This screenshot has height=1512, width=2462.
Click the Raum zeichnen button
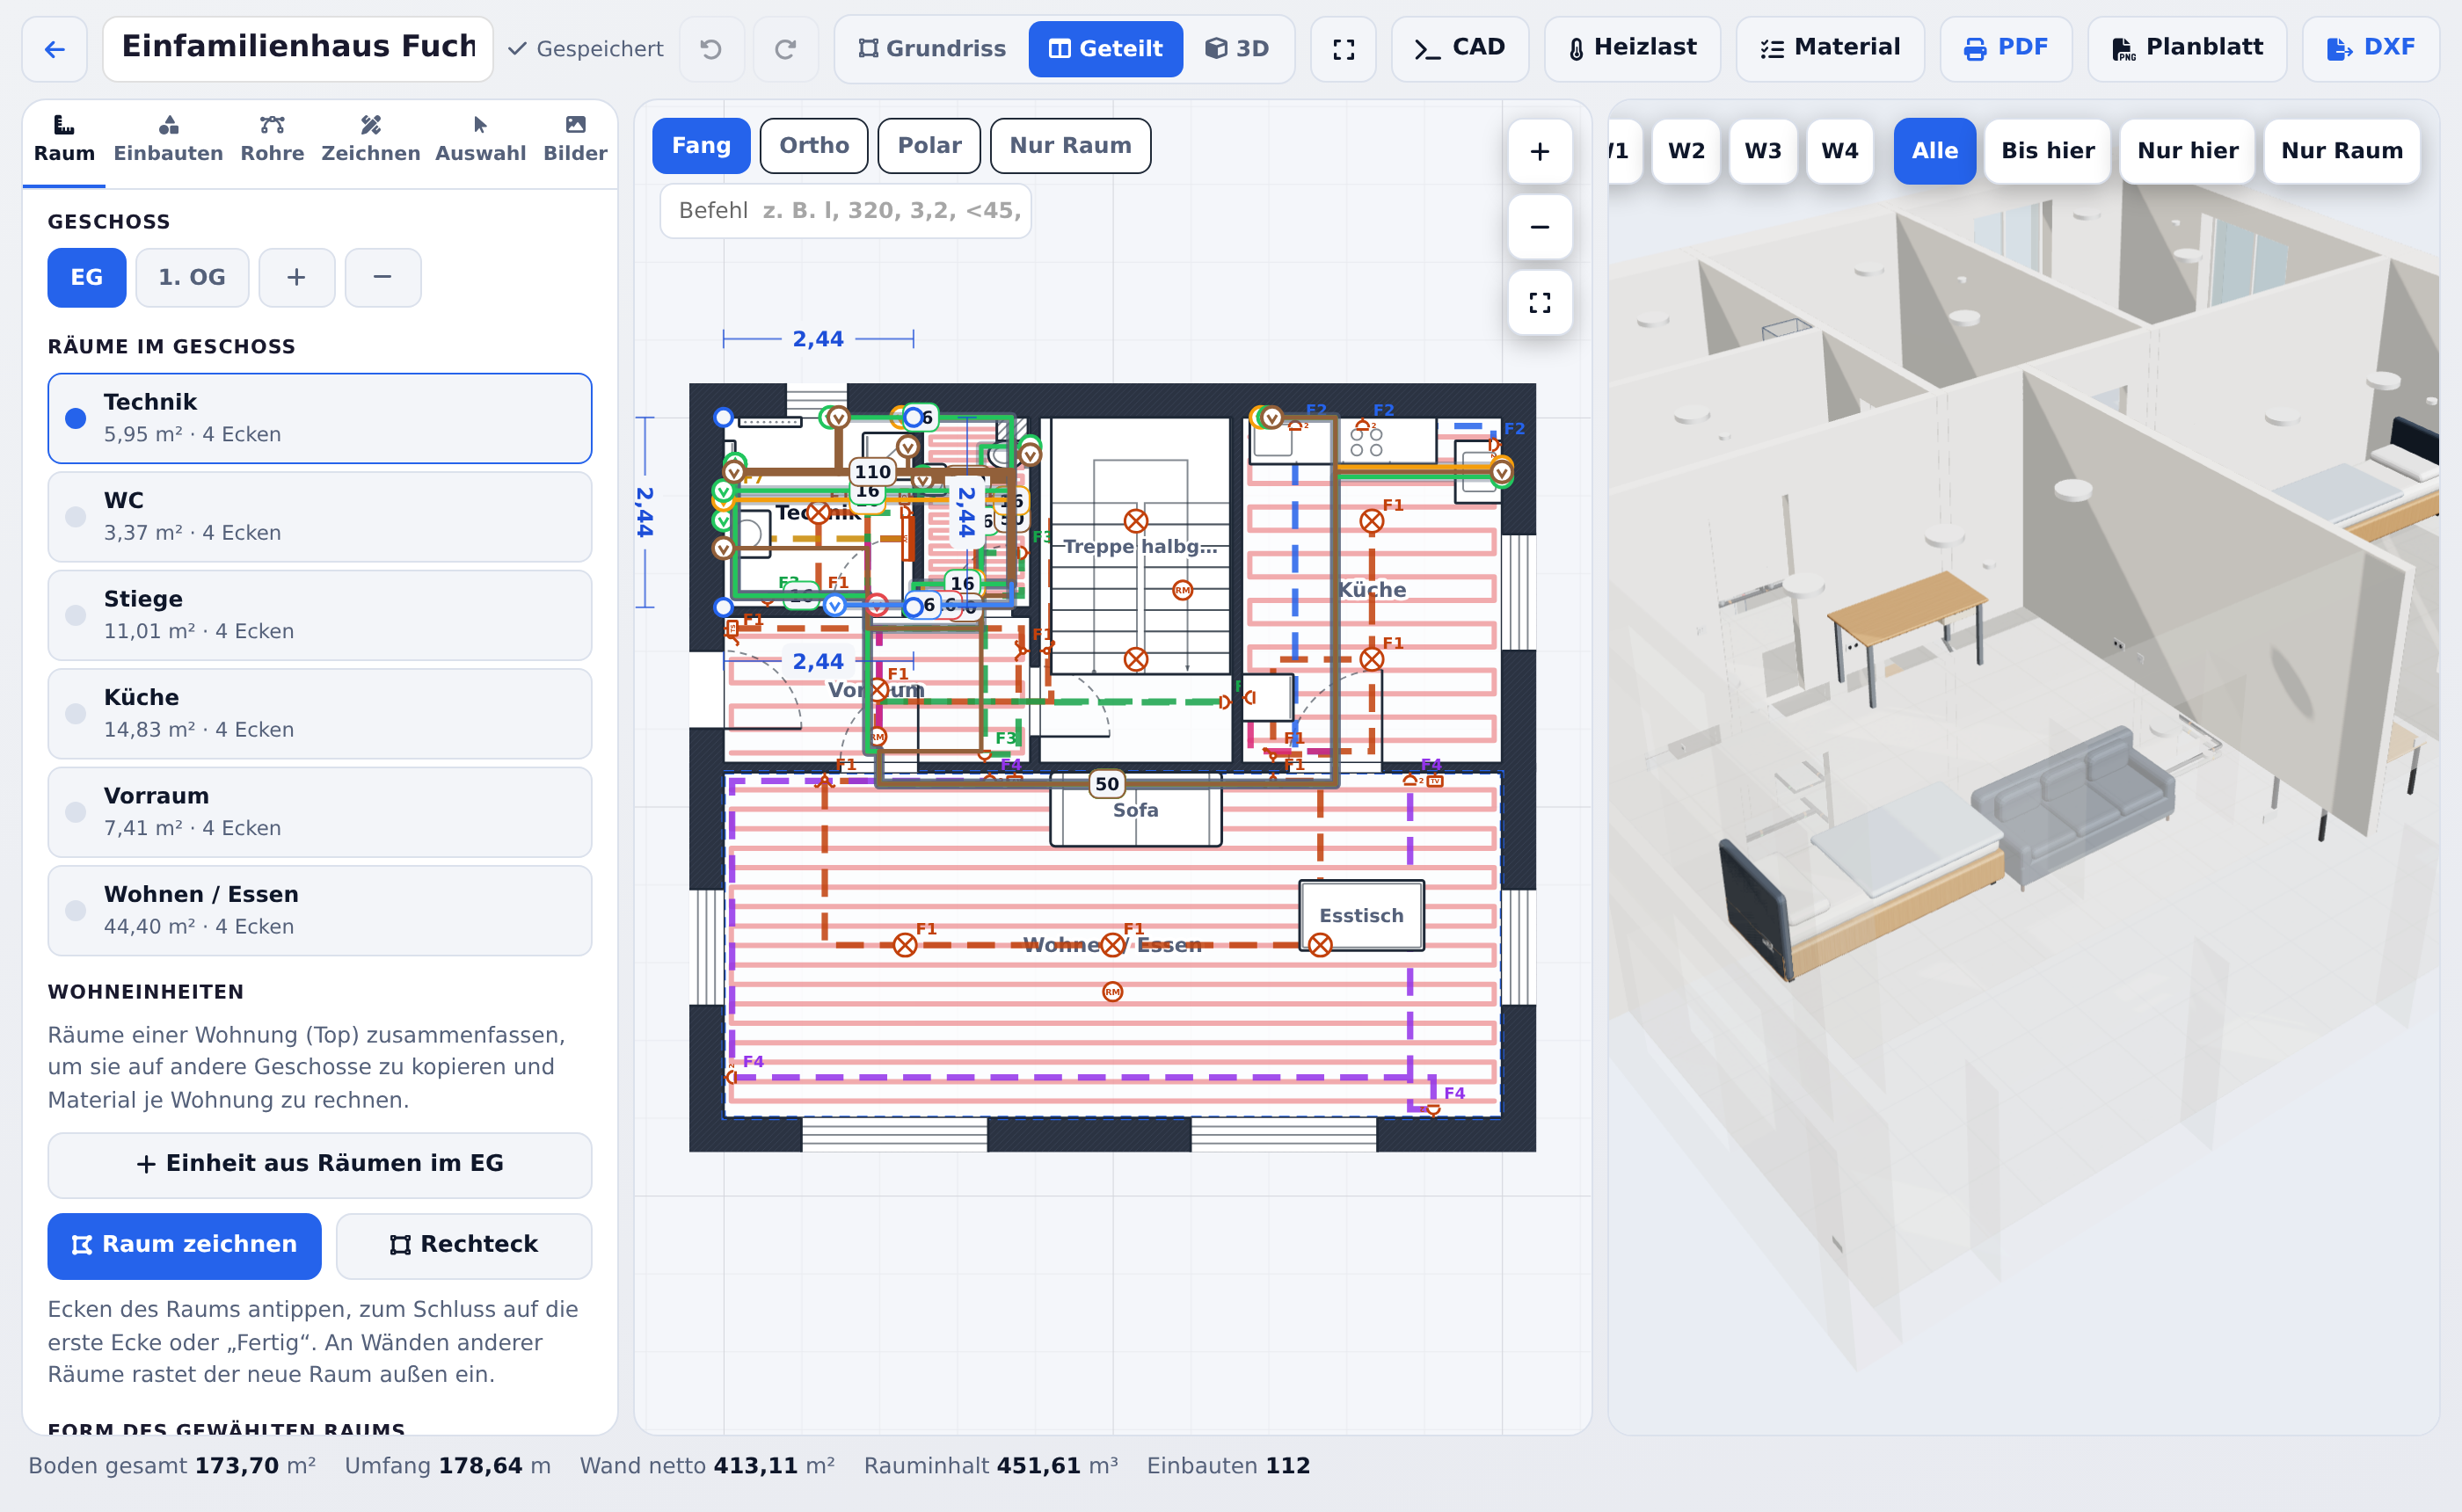tap(184, 1245)
